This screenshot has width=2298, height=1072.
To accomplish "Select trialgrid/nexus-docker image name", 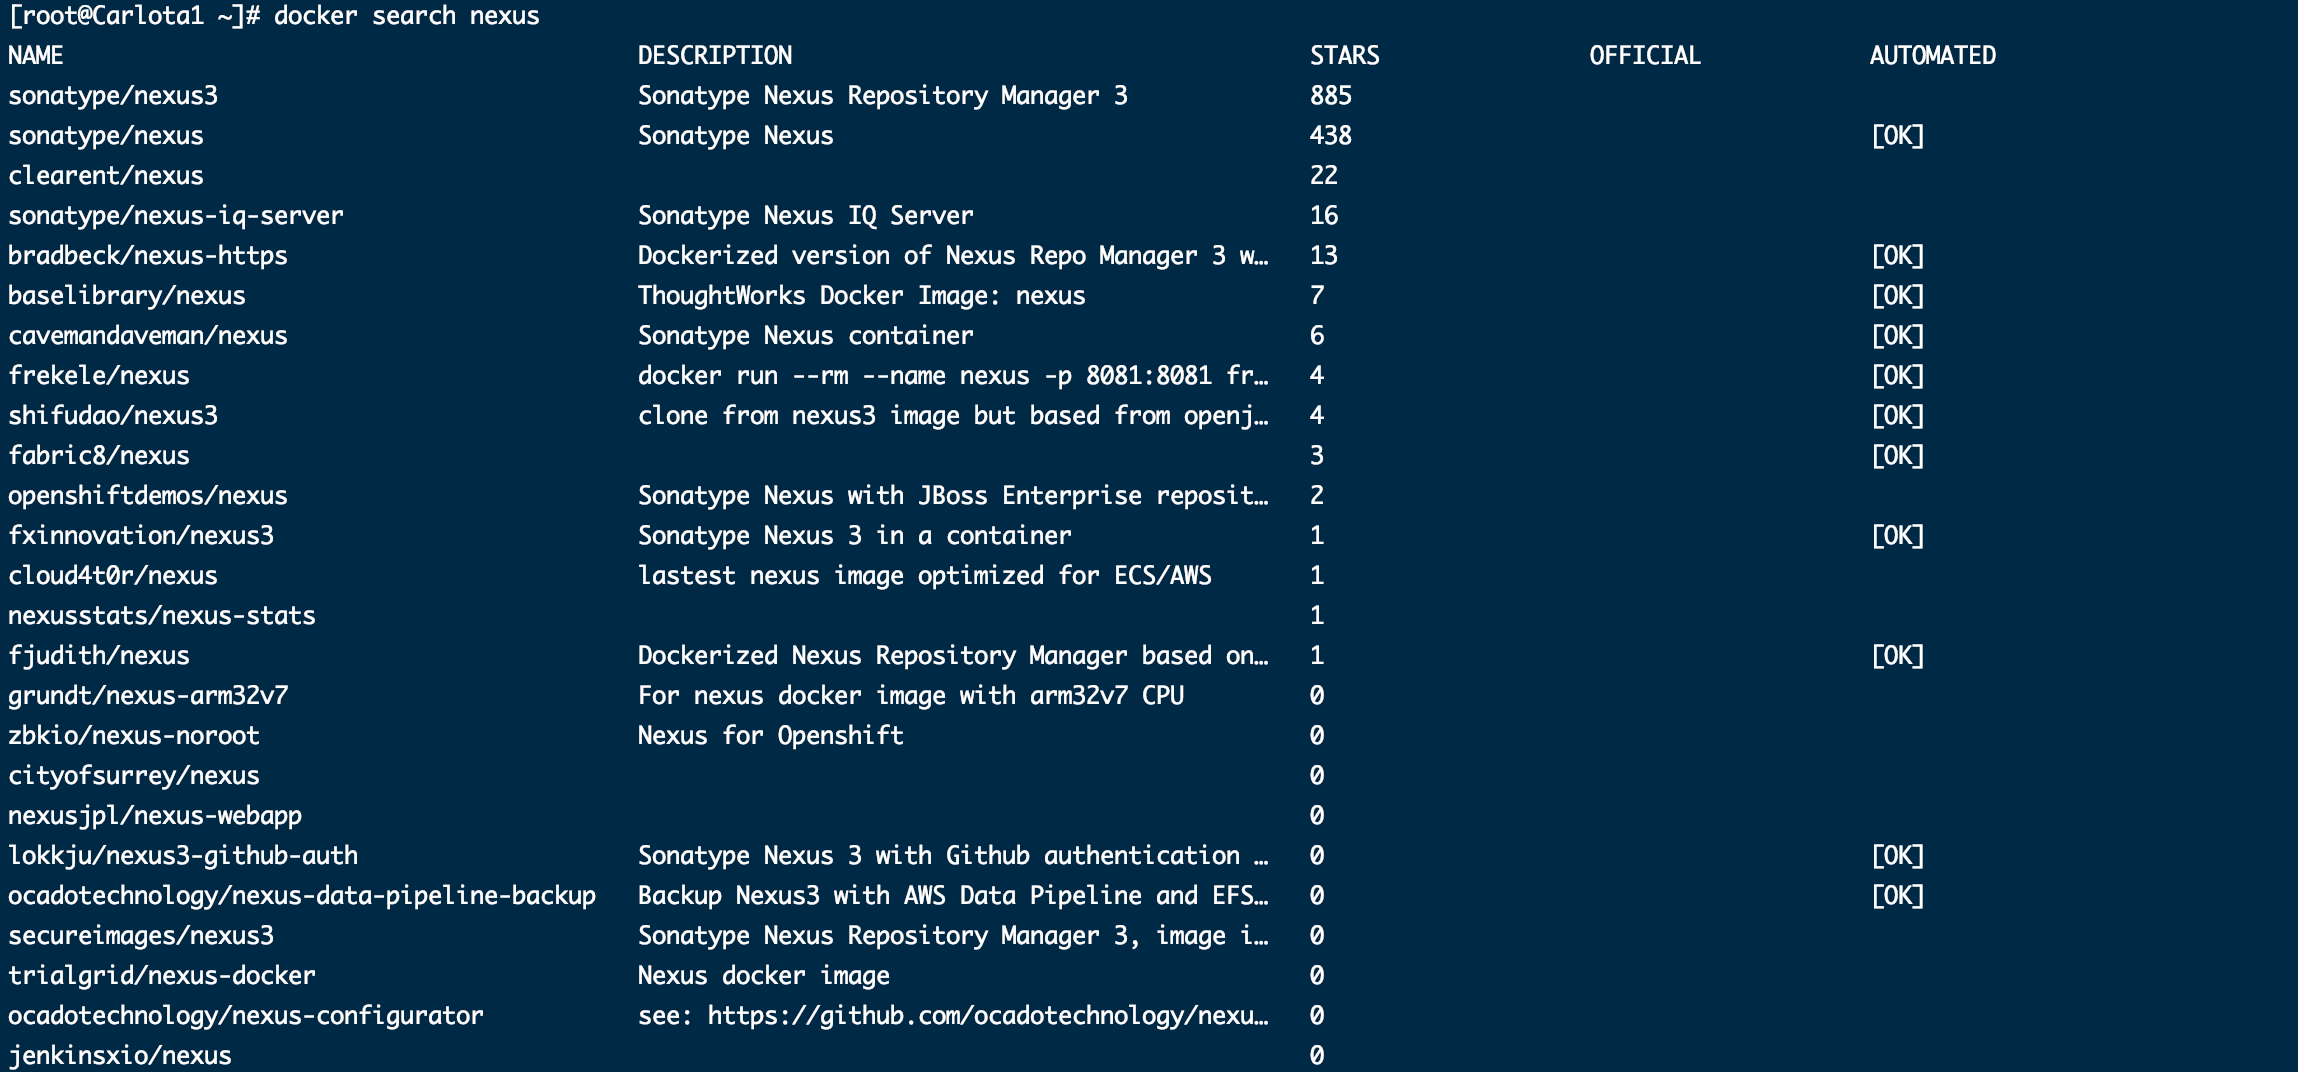I will [162, 976].
